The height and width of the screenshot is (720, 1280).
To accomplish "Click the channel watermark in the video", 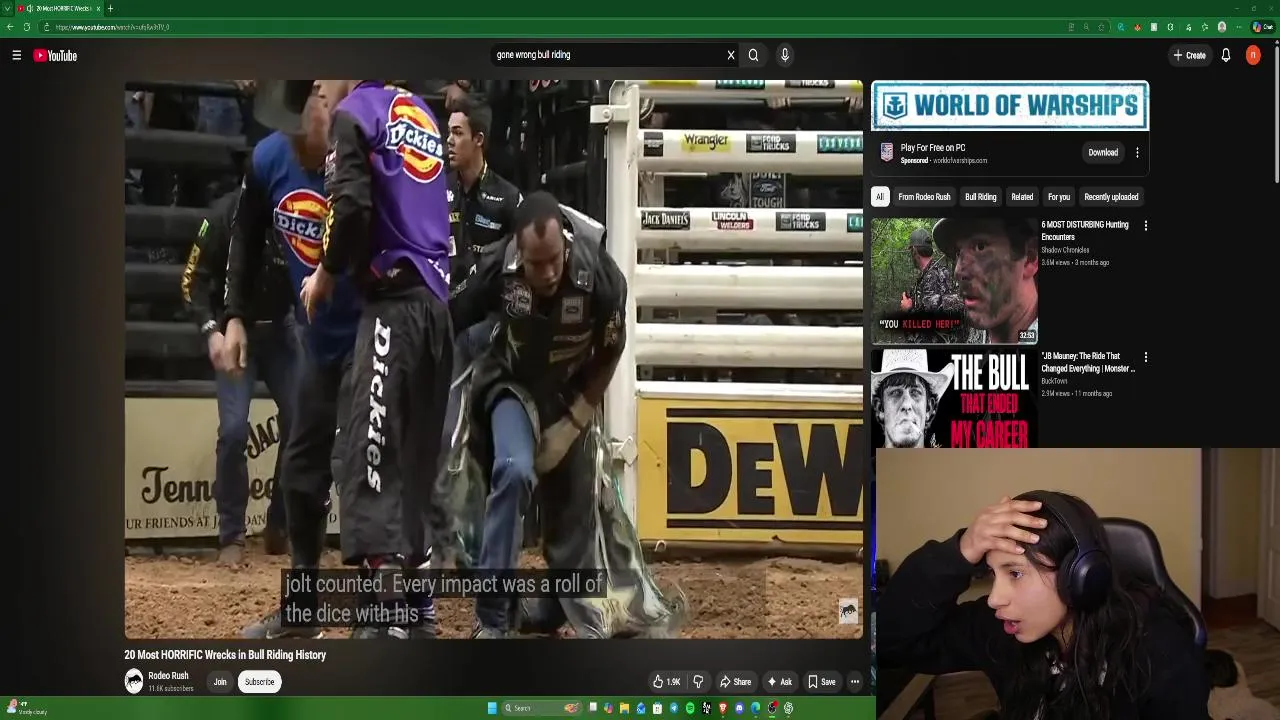I will pyautogui.click(x=848, y=611).
